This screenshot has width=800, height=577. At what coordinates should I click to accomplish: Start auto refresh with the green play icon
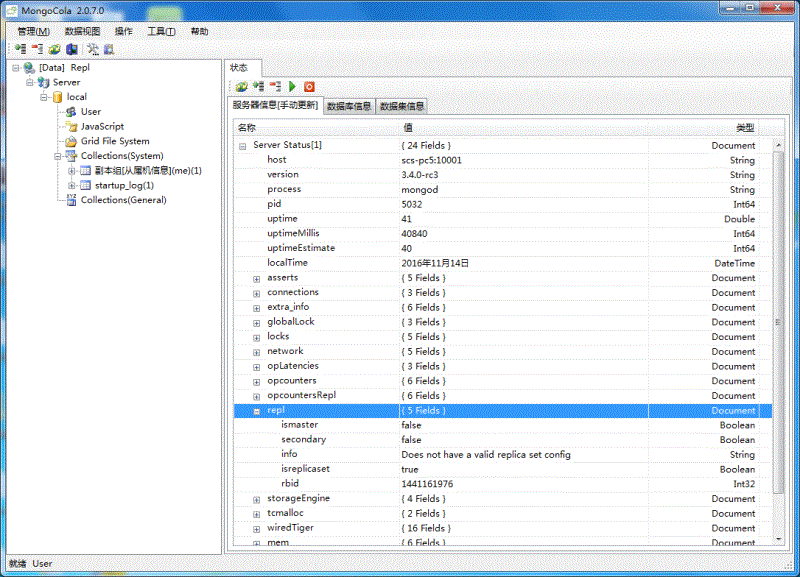tap(292, 87)
